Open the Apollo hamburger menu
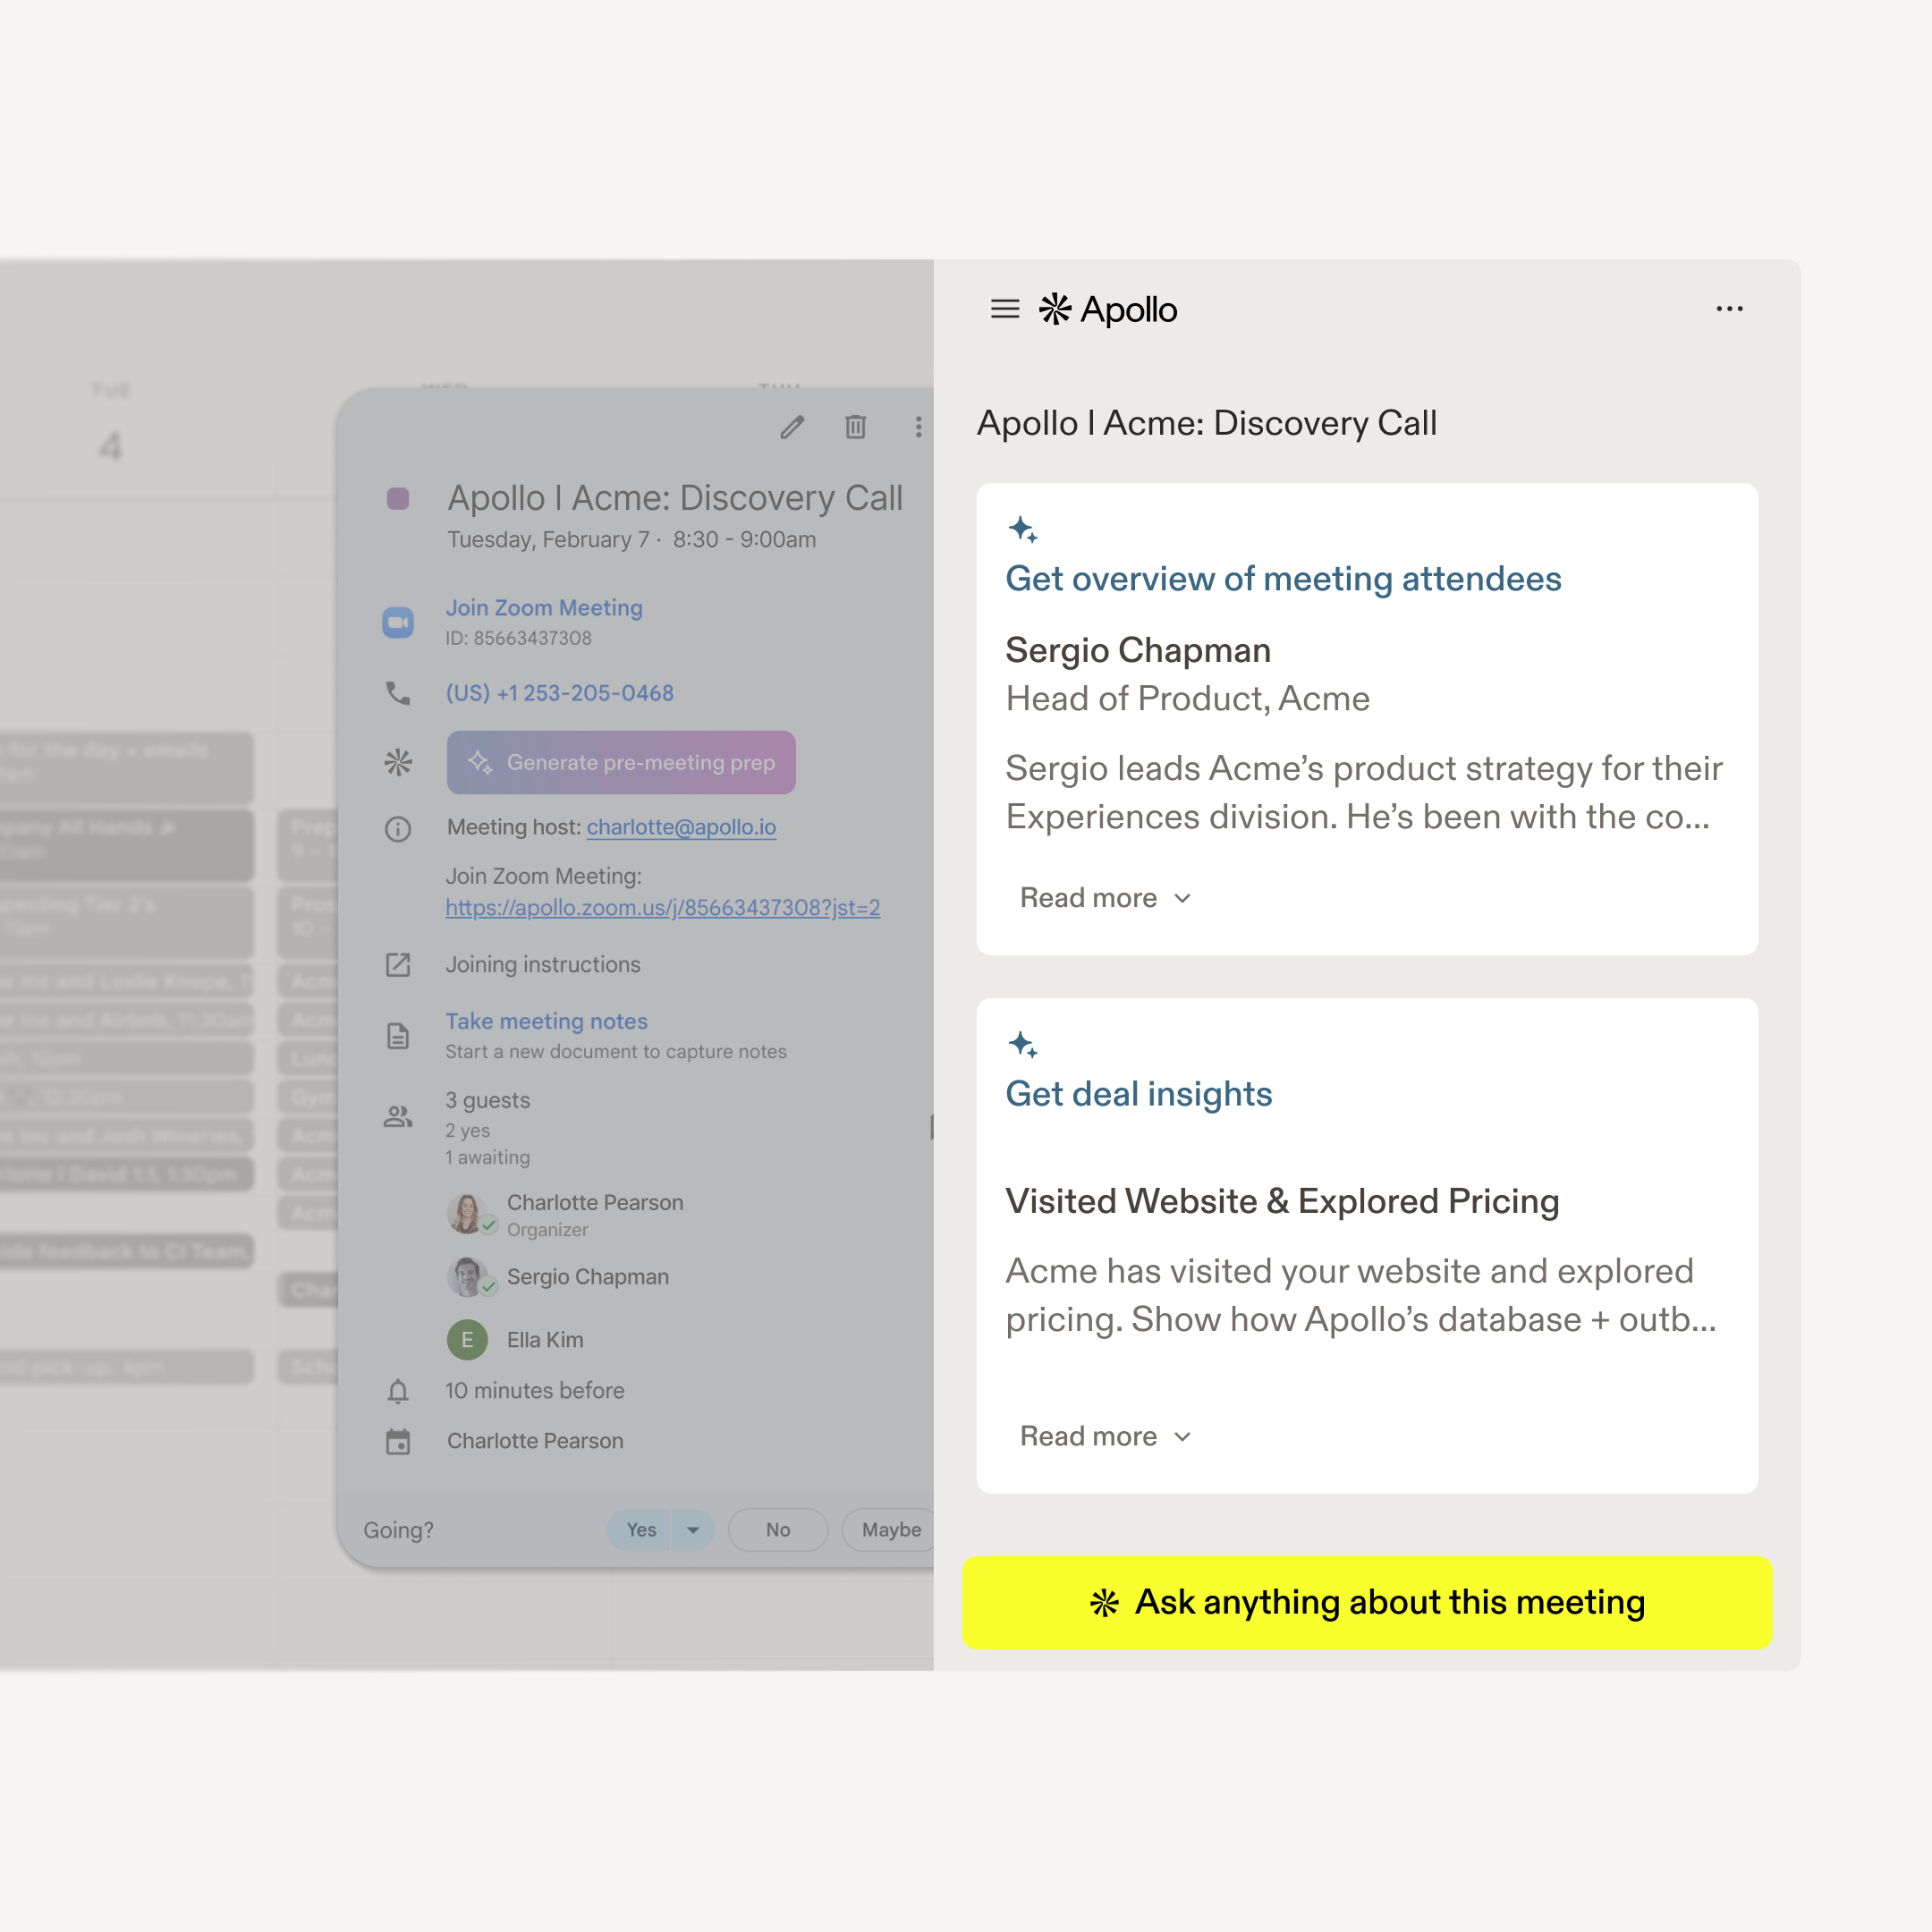Screen dimensions: 1932x1932 pyautogui.click(x=1004, y=309)
